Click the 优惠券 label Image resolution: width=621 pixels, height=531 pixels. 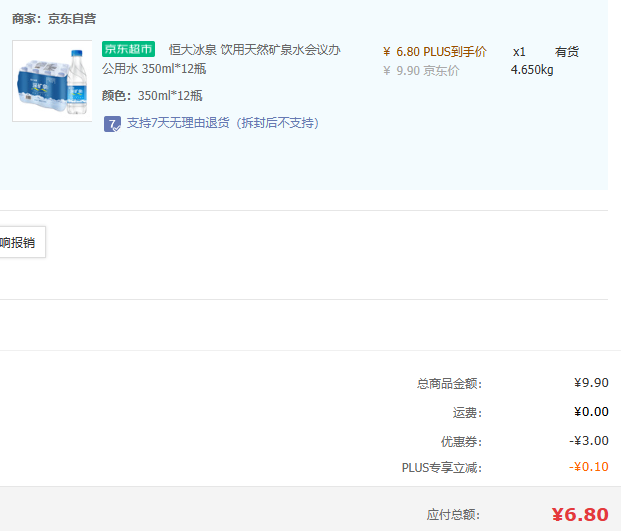pyautogui.click(x=461, y=442)
